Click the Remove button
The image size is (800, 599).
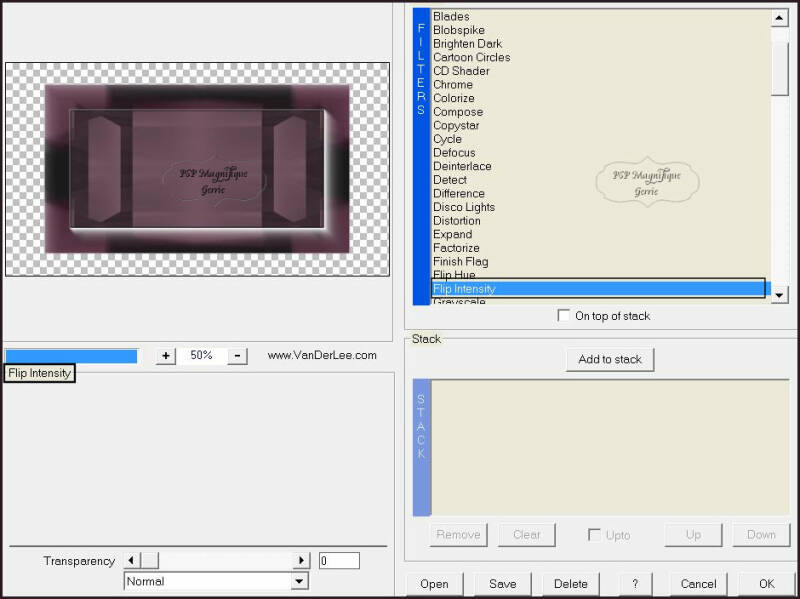[458, 535]
